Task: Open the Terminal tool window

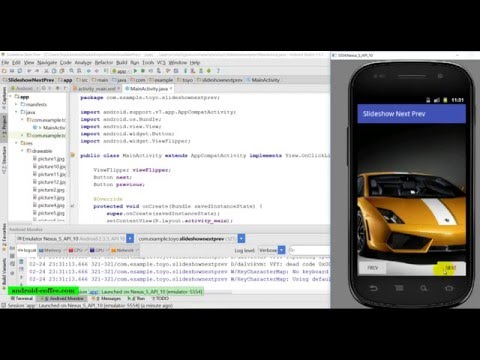Action: (x=22, y=298)
